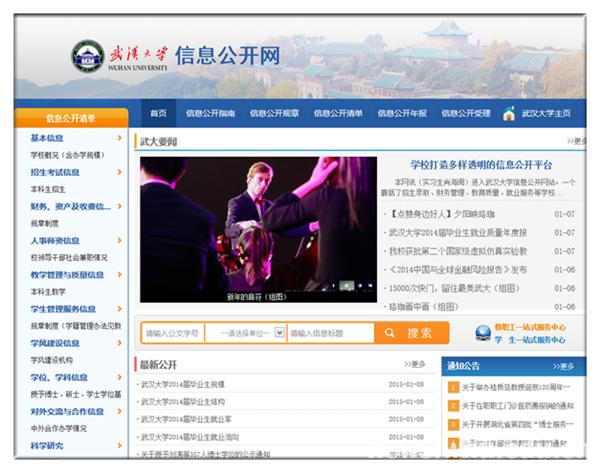
Task: Open the 信息公开指南 navigation menu item
Action: click(211, 114)
